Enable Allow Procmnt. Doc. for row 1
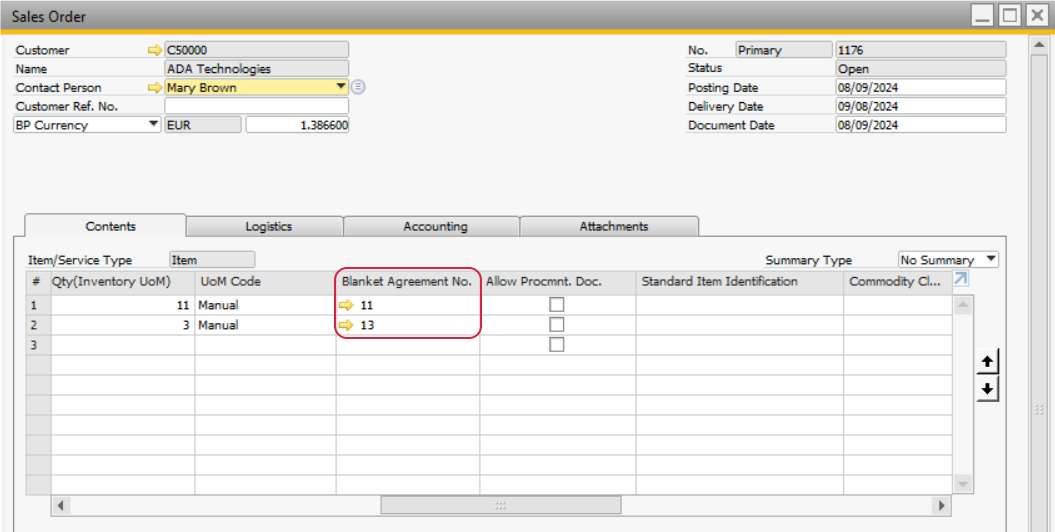Viewport: 1055px width, 532px height. [x=557, y=305]
